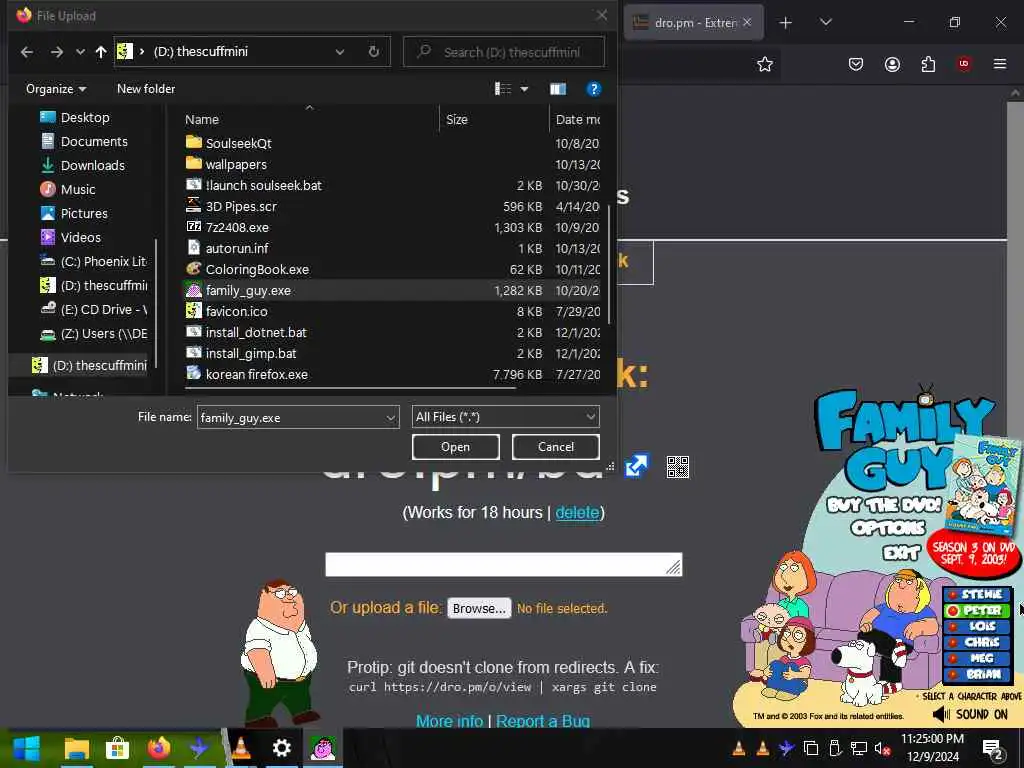Expand the File name history dropdown
The height and width of the screenshot is (768, 1024).
(x=390, y=417)
